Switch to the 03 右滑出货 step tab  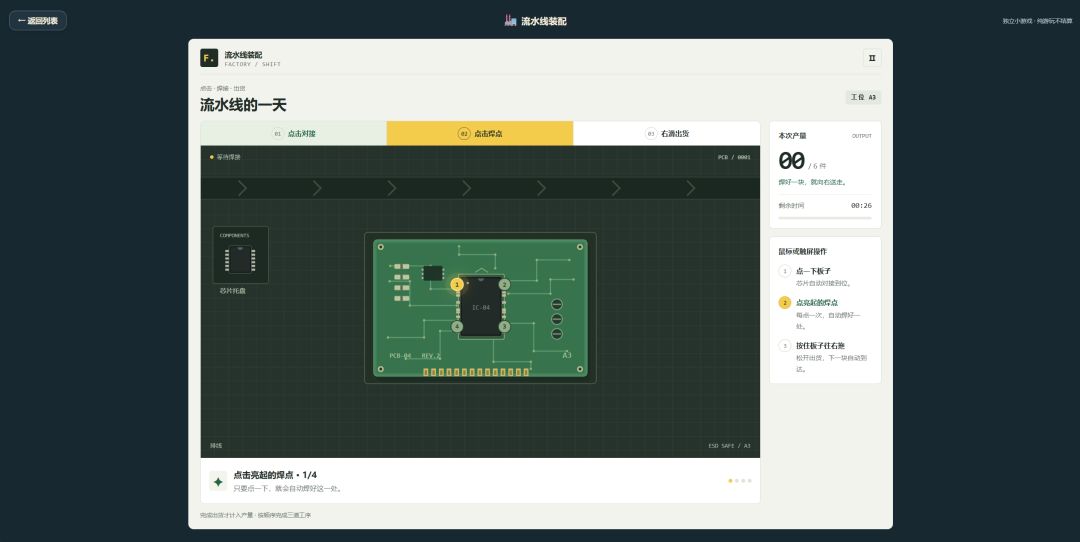pyautogui.click(x=667, y=134)
